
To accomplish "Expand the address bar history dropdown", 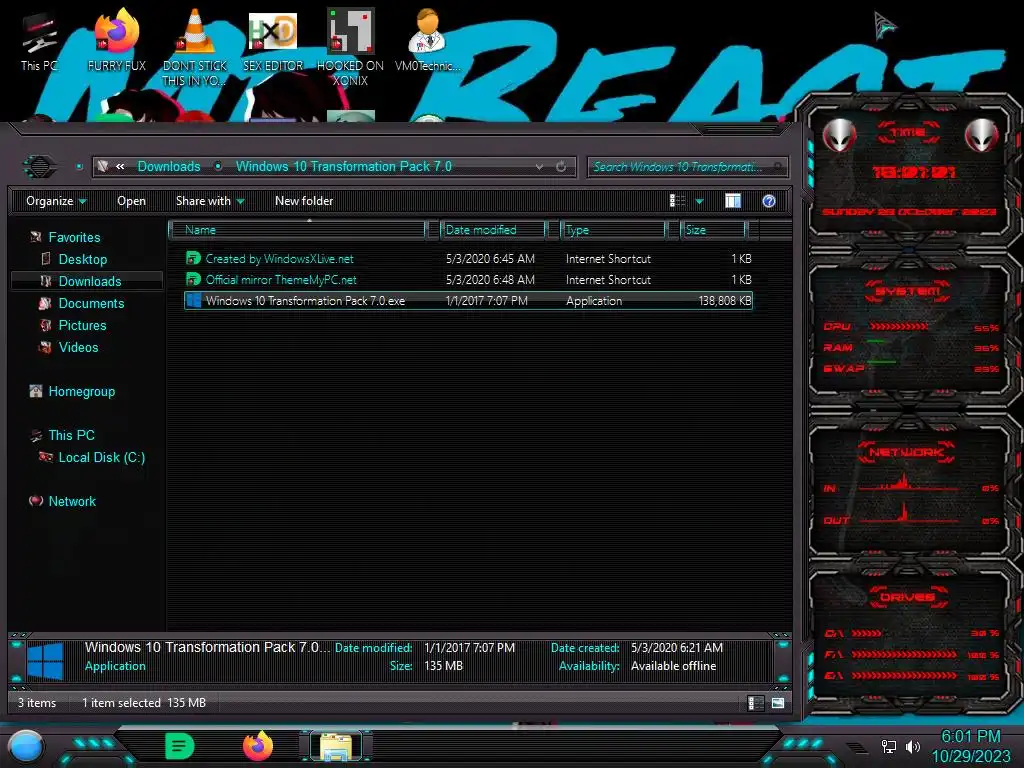I will point(539,167).
